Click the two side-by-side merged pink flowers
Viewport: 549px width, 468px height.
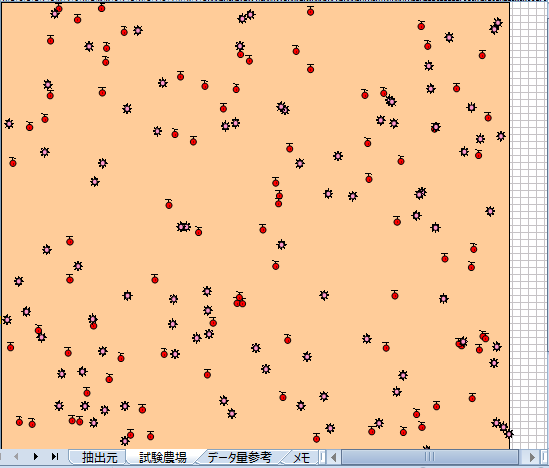[x=183, y=227]
